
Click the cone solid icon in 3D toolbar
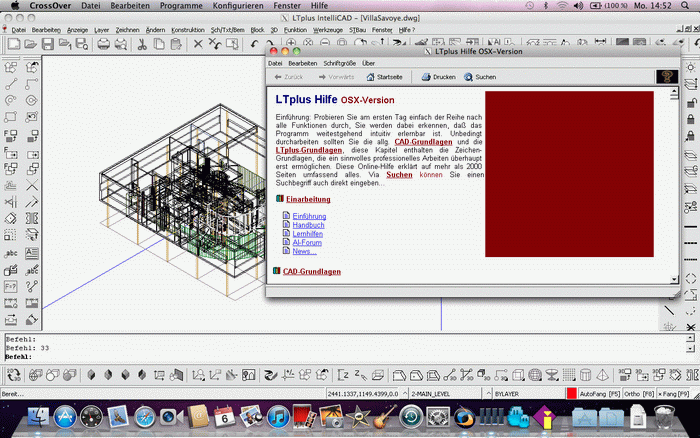[x=602, y=375]
